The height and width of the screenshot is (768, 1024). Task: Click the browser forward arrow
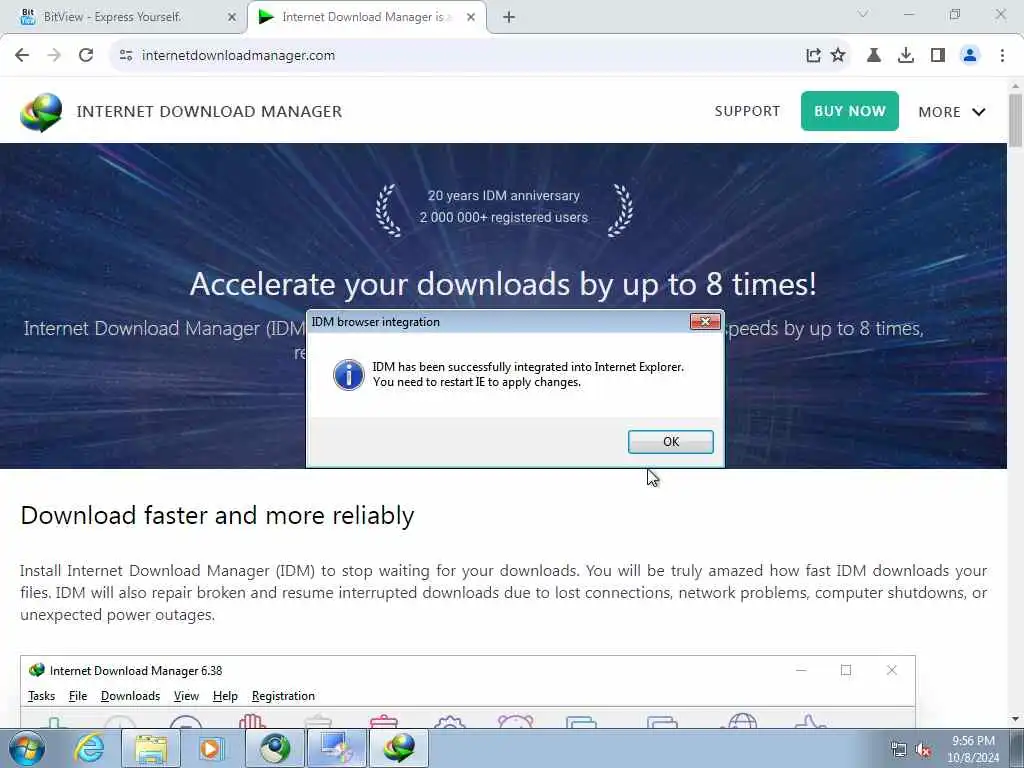(54, 56)
